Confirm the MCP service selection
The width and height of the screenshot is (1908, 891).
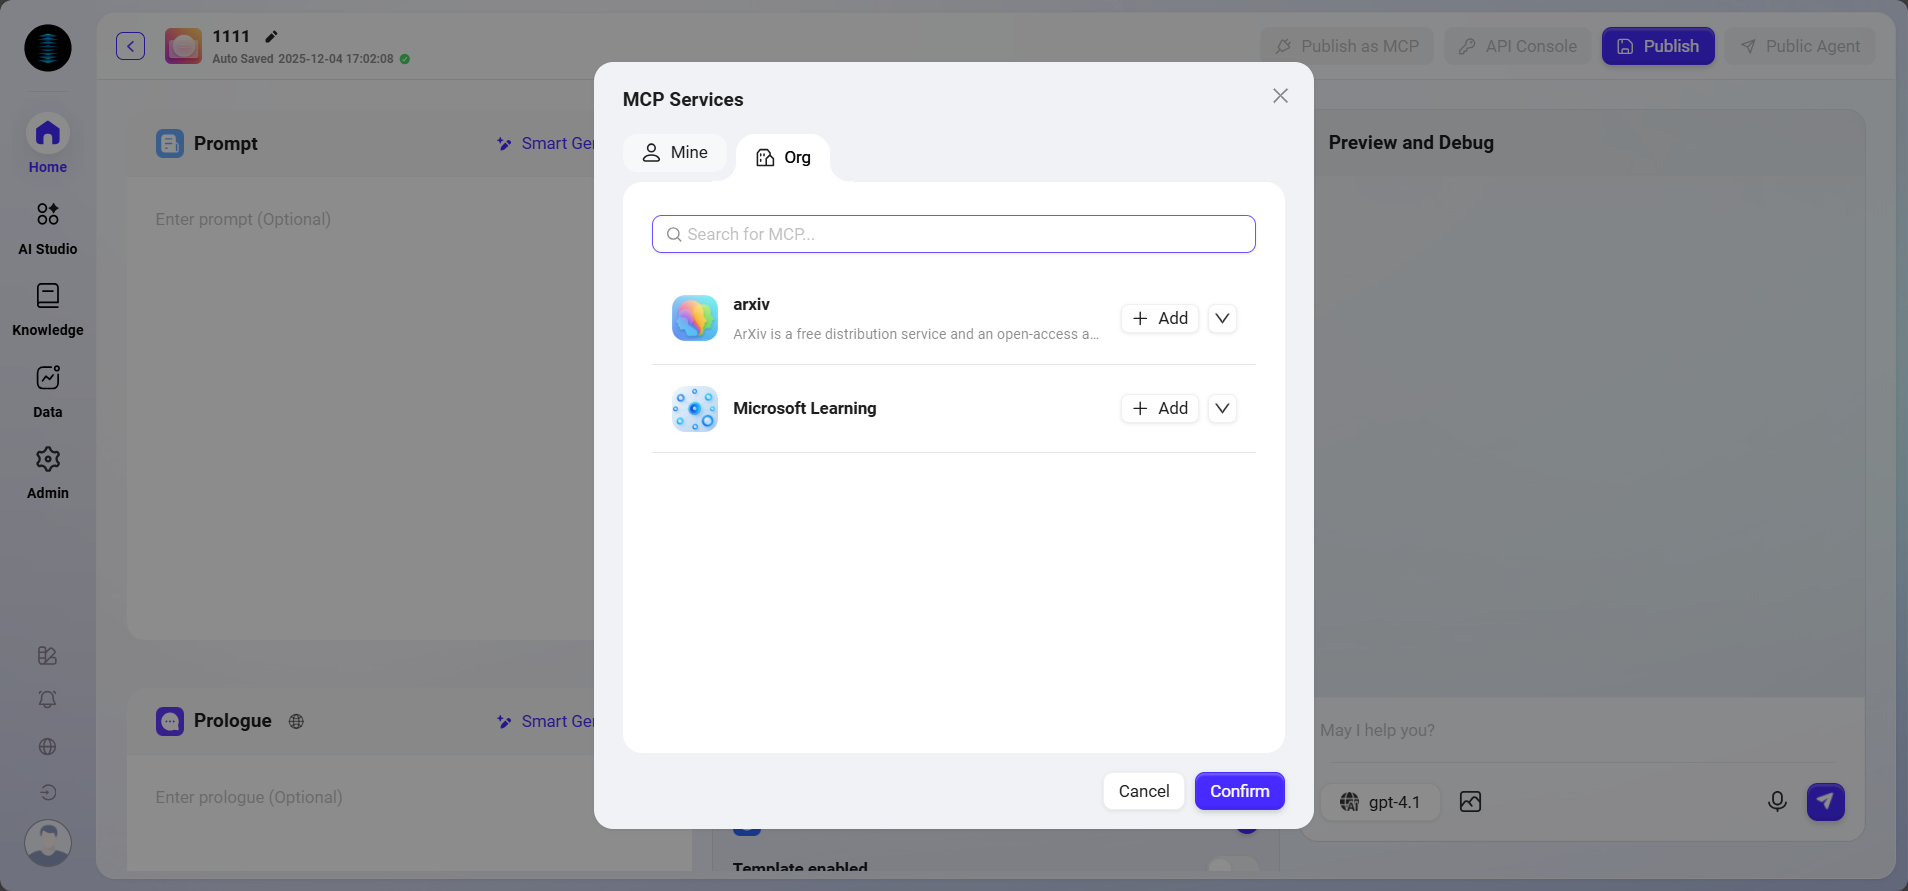[x=1239, y=791]
